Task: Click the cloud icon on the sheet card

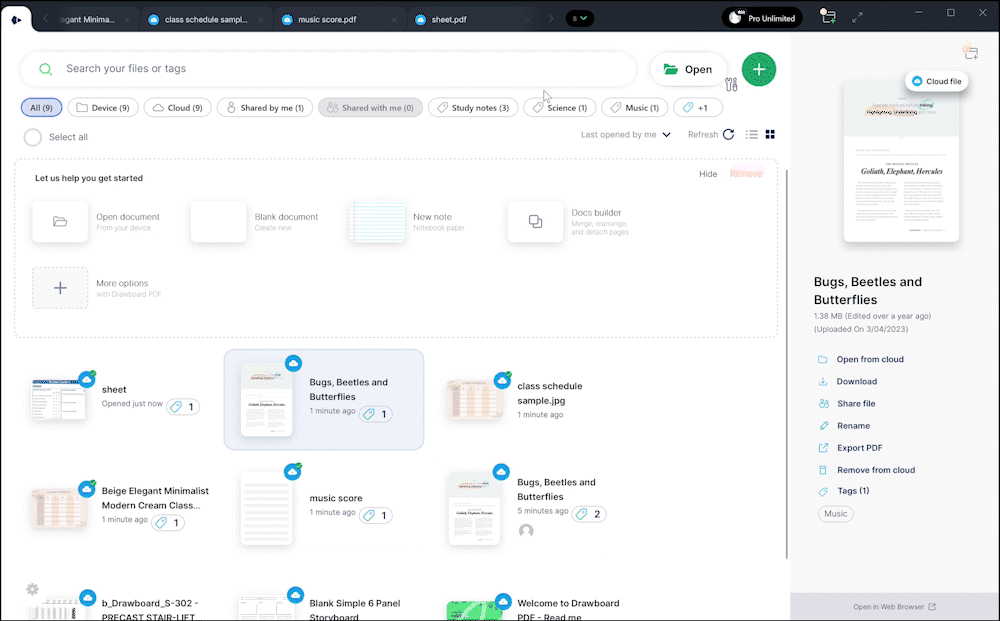Action: coord(87,380)
